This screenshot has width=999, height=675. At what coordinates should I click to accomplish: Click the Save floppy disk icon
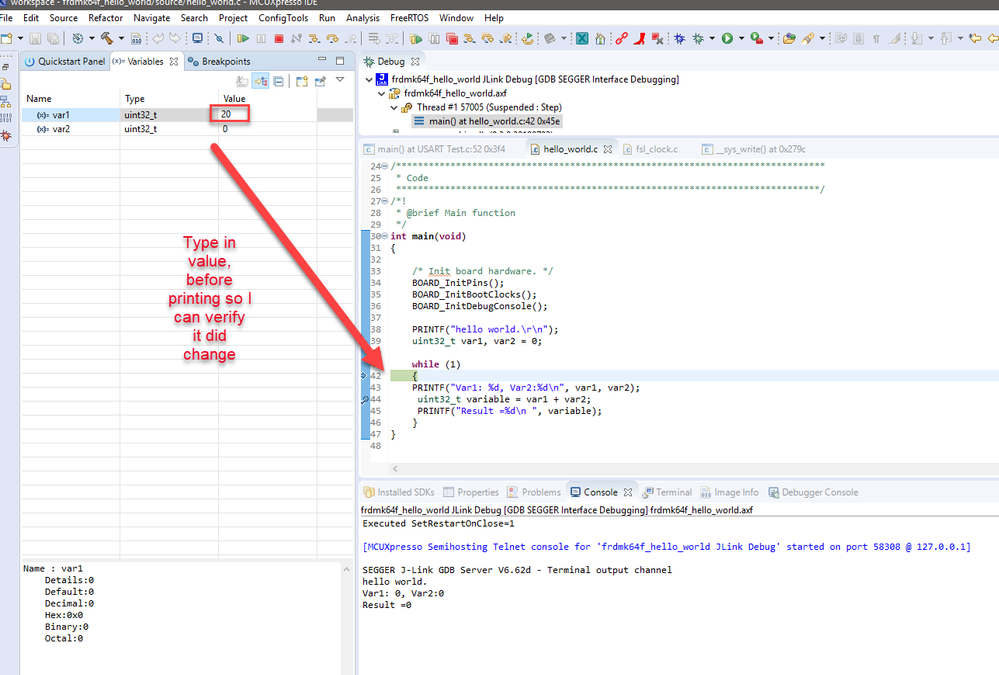point(35,39)
